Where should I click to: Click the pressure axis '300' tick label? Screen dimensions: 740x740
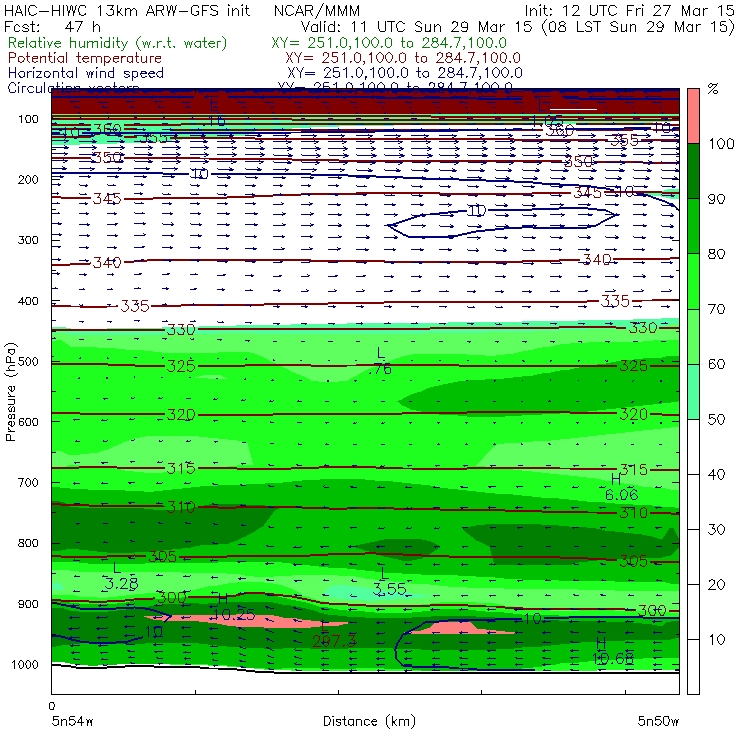(28, 240)
